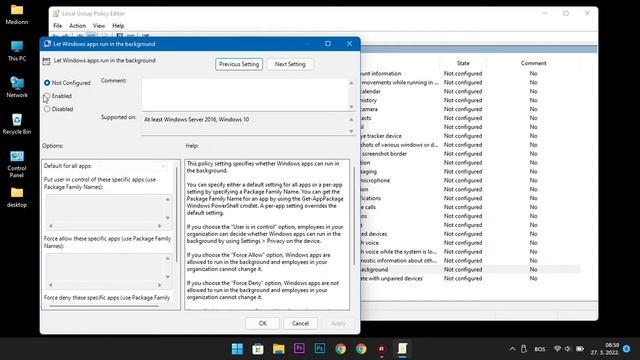Launch Photoshop from taskbar
The image size is (640, 360).
tap(320, 349)
